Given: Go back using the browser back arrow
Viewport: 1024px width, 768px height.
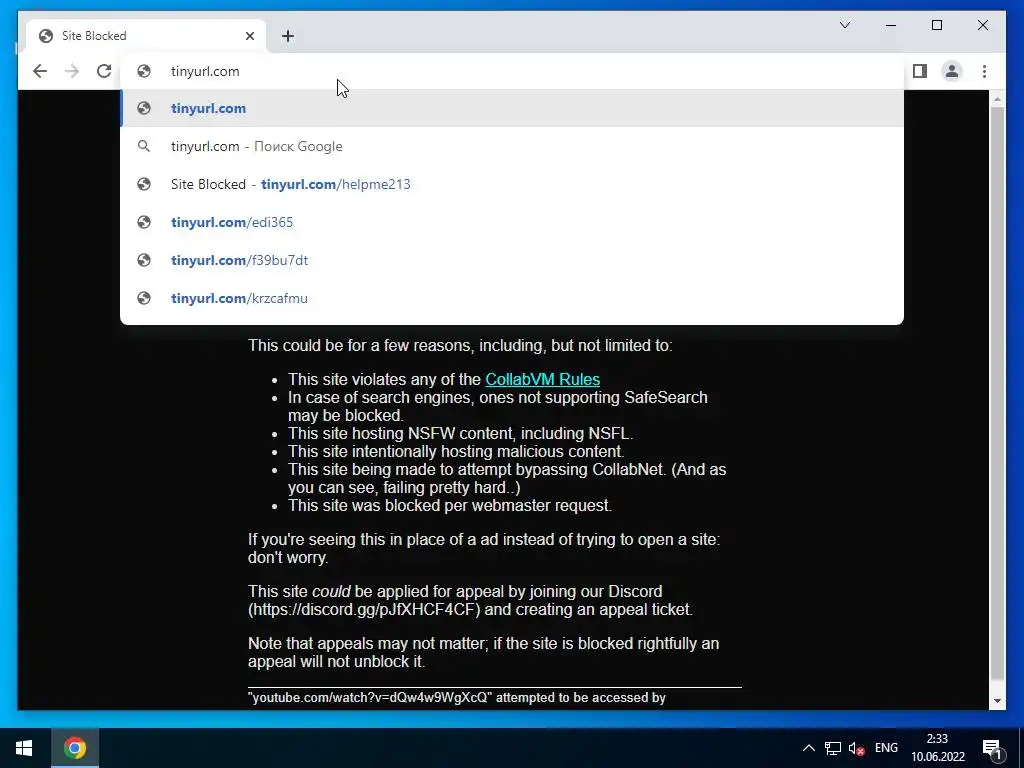Looking at the screenshot, I should coord(40,71).
